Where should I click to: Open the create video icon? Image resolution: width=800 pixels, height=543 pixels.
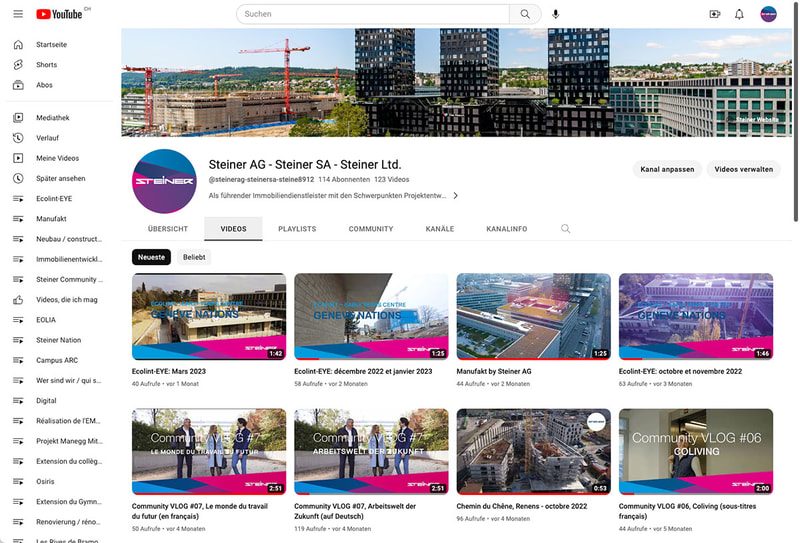714,14
